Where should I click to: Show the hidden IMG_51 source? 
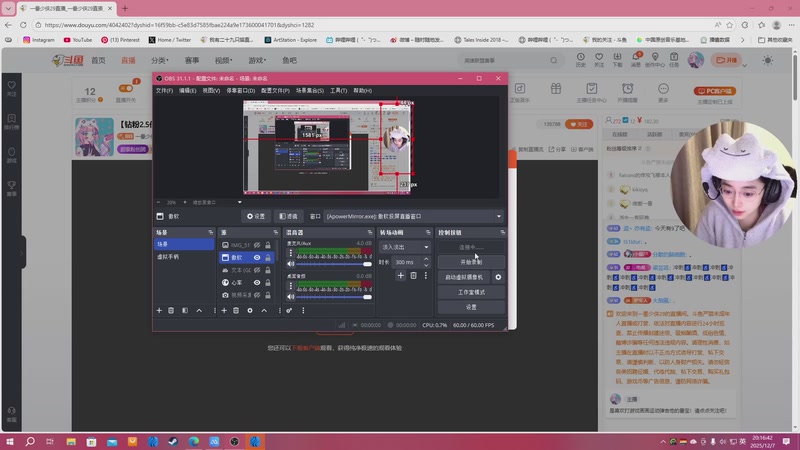click(x=257, y=245)
